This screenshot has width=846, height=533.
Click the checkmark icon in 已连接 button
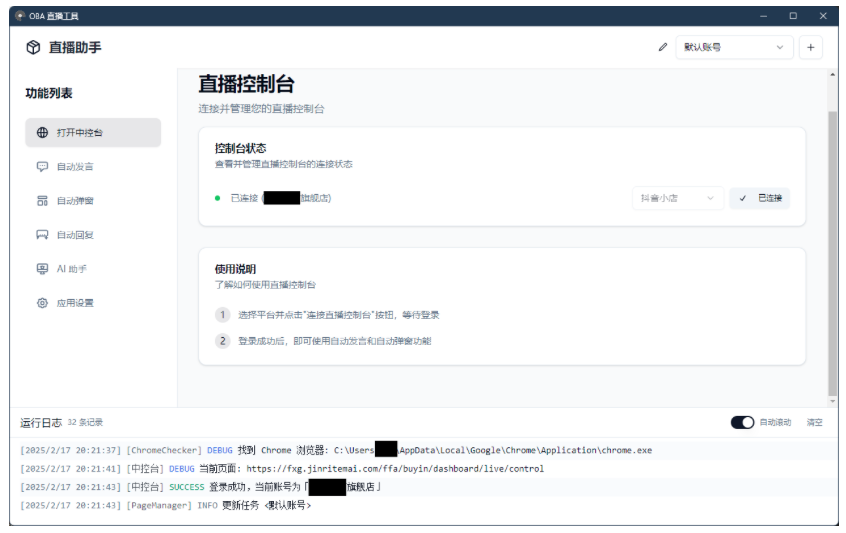[x=742, y=199]
